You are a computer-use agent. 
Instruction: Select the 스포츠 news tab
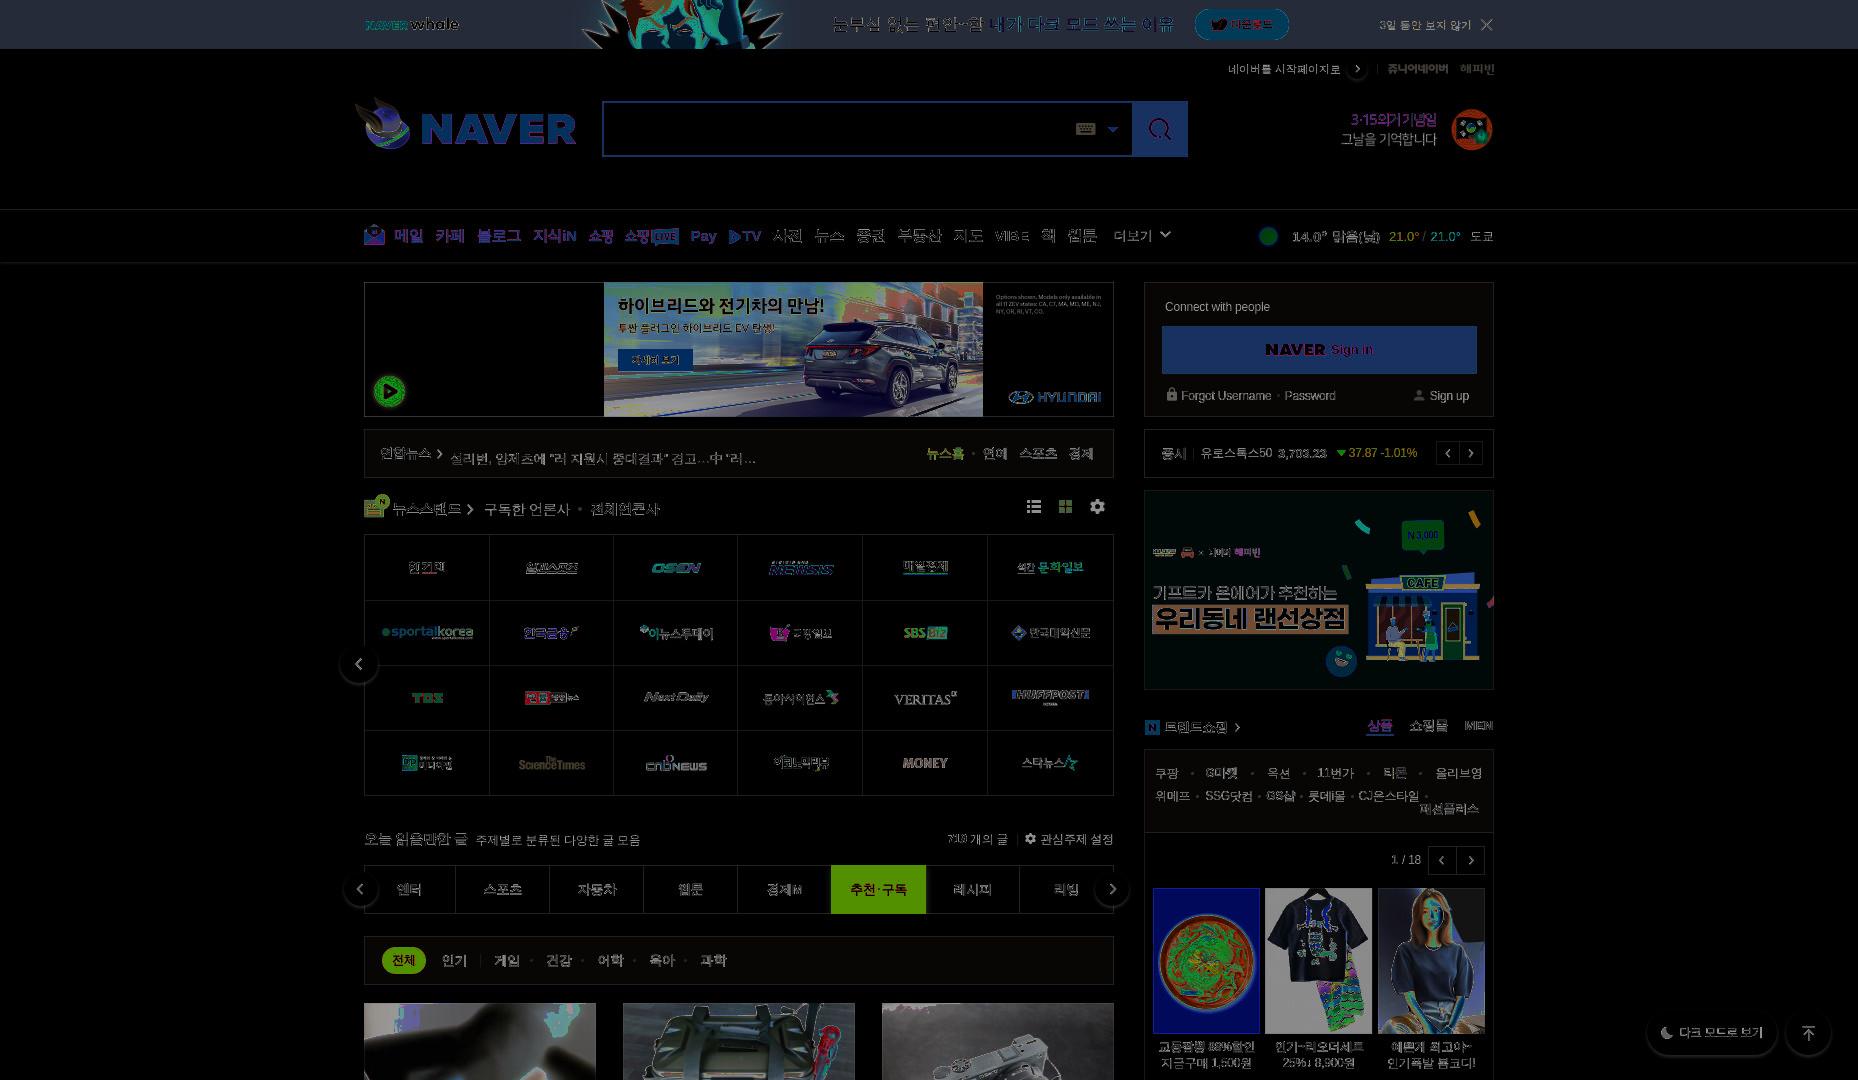[x=1038, y=454]
